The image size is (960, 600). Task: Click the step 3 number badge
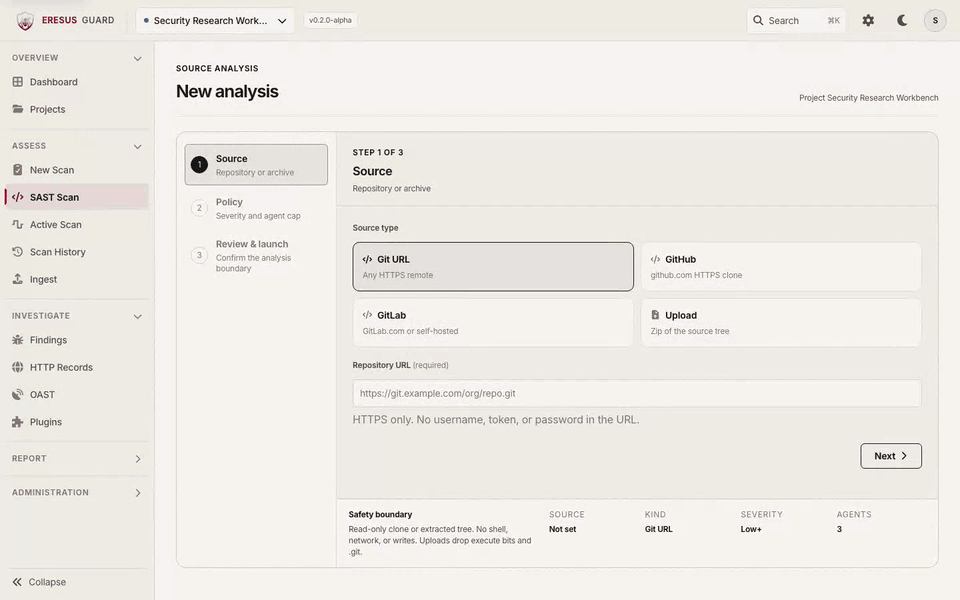coord(199,255)
